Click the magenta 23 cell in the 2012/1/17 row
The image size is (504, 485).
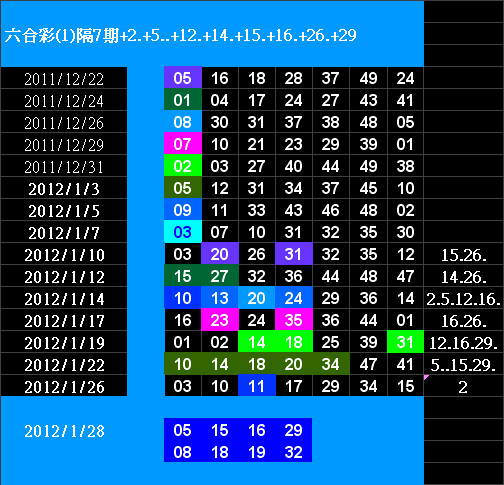coord(220,320)
